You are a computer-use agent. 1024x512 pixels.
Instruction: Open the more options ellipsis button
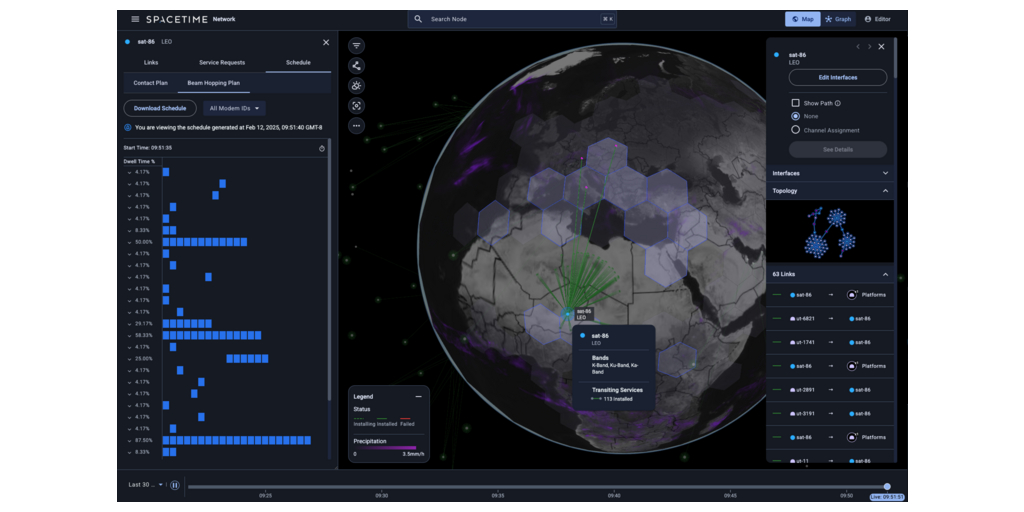[357, 126]
